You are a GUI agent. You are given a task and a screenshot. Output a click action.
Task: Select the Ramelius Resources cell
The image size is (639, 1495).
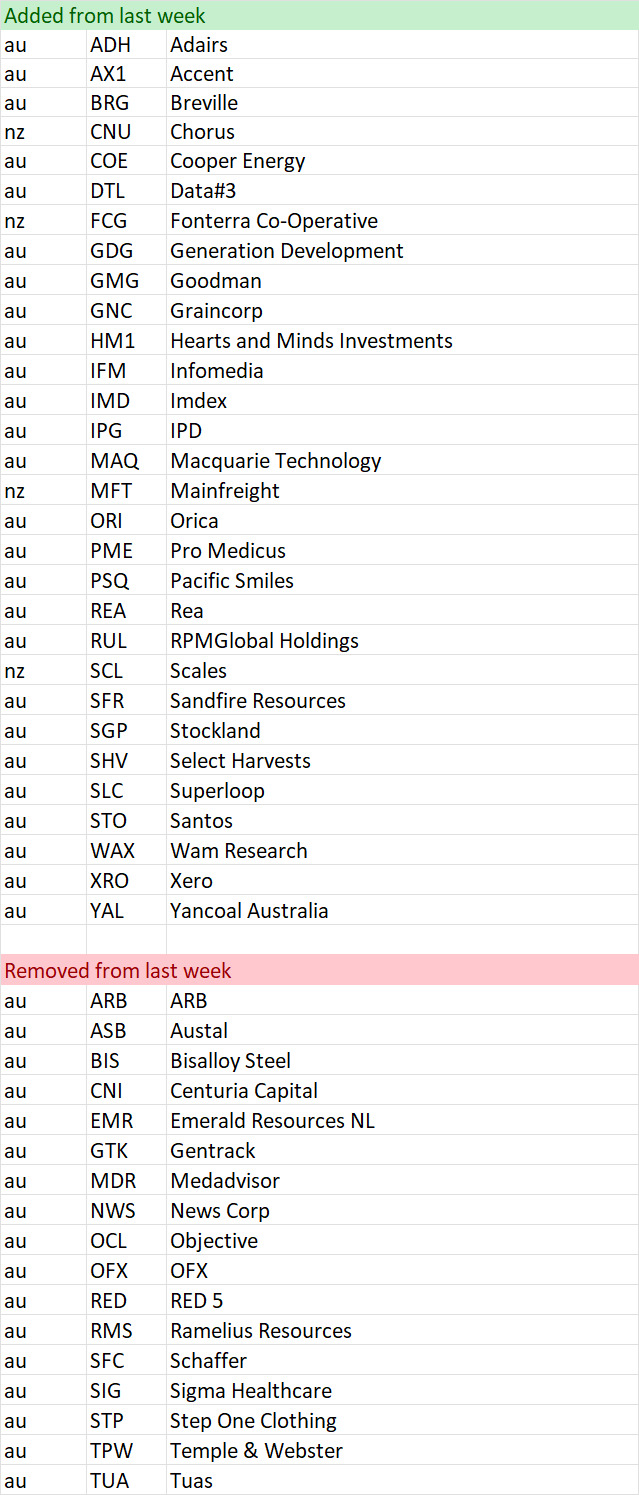point(402,1331)
